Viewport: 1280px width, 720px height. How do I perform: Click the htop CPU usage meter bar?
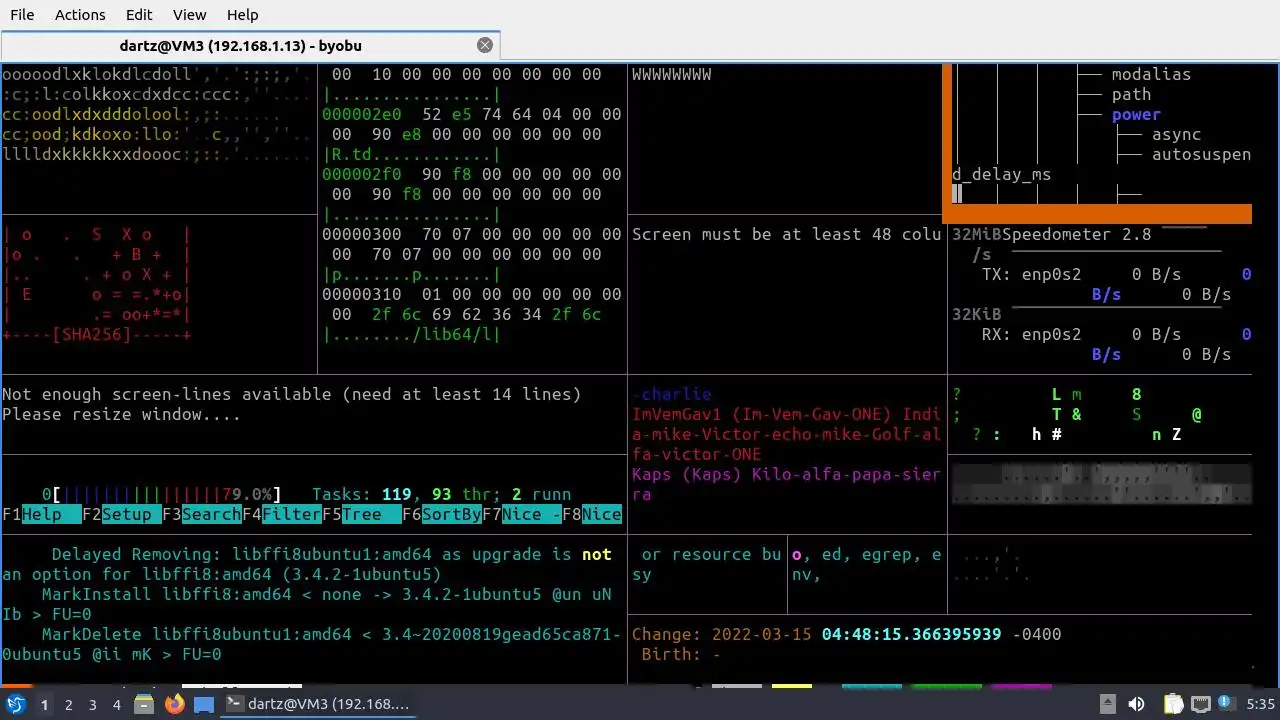click(x=161, y=494)
